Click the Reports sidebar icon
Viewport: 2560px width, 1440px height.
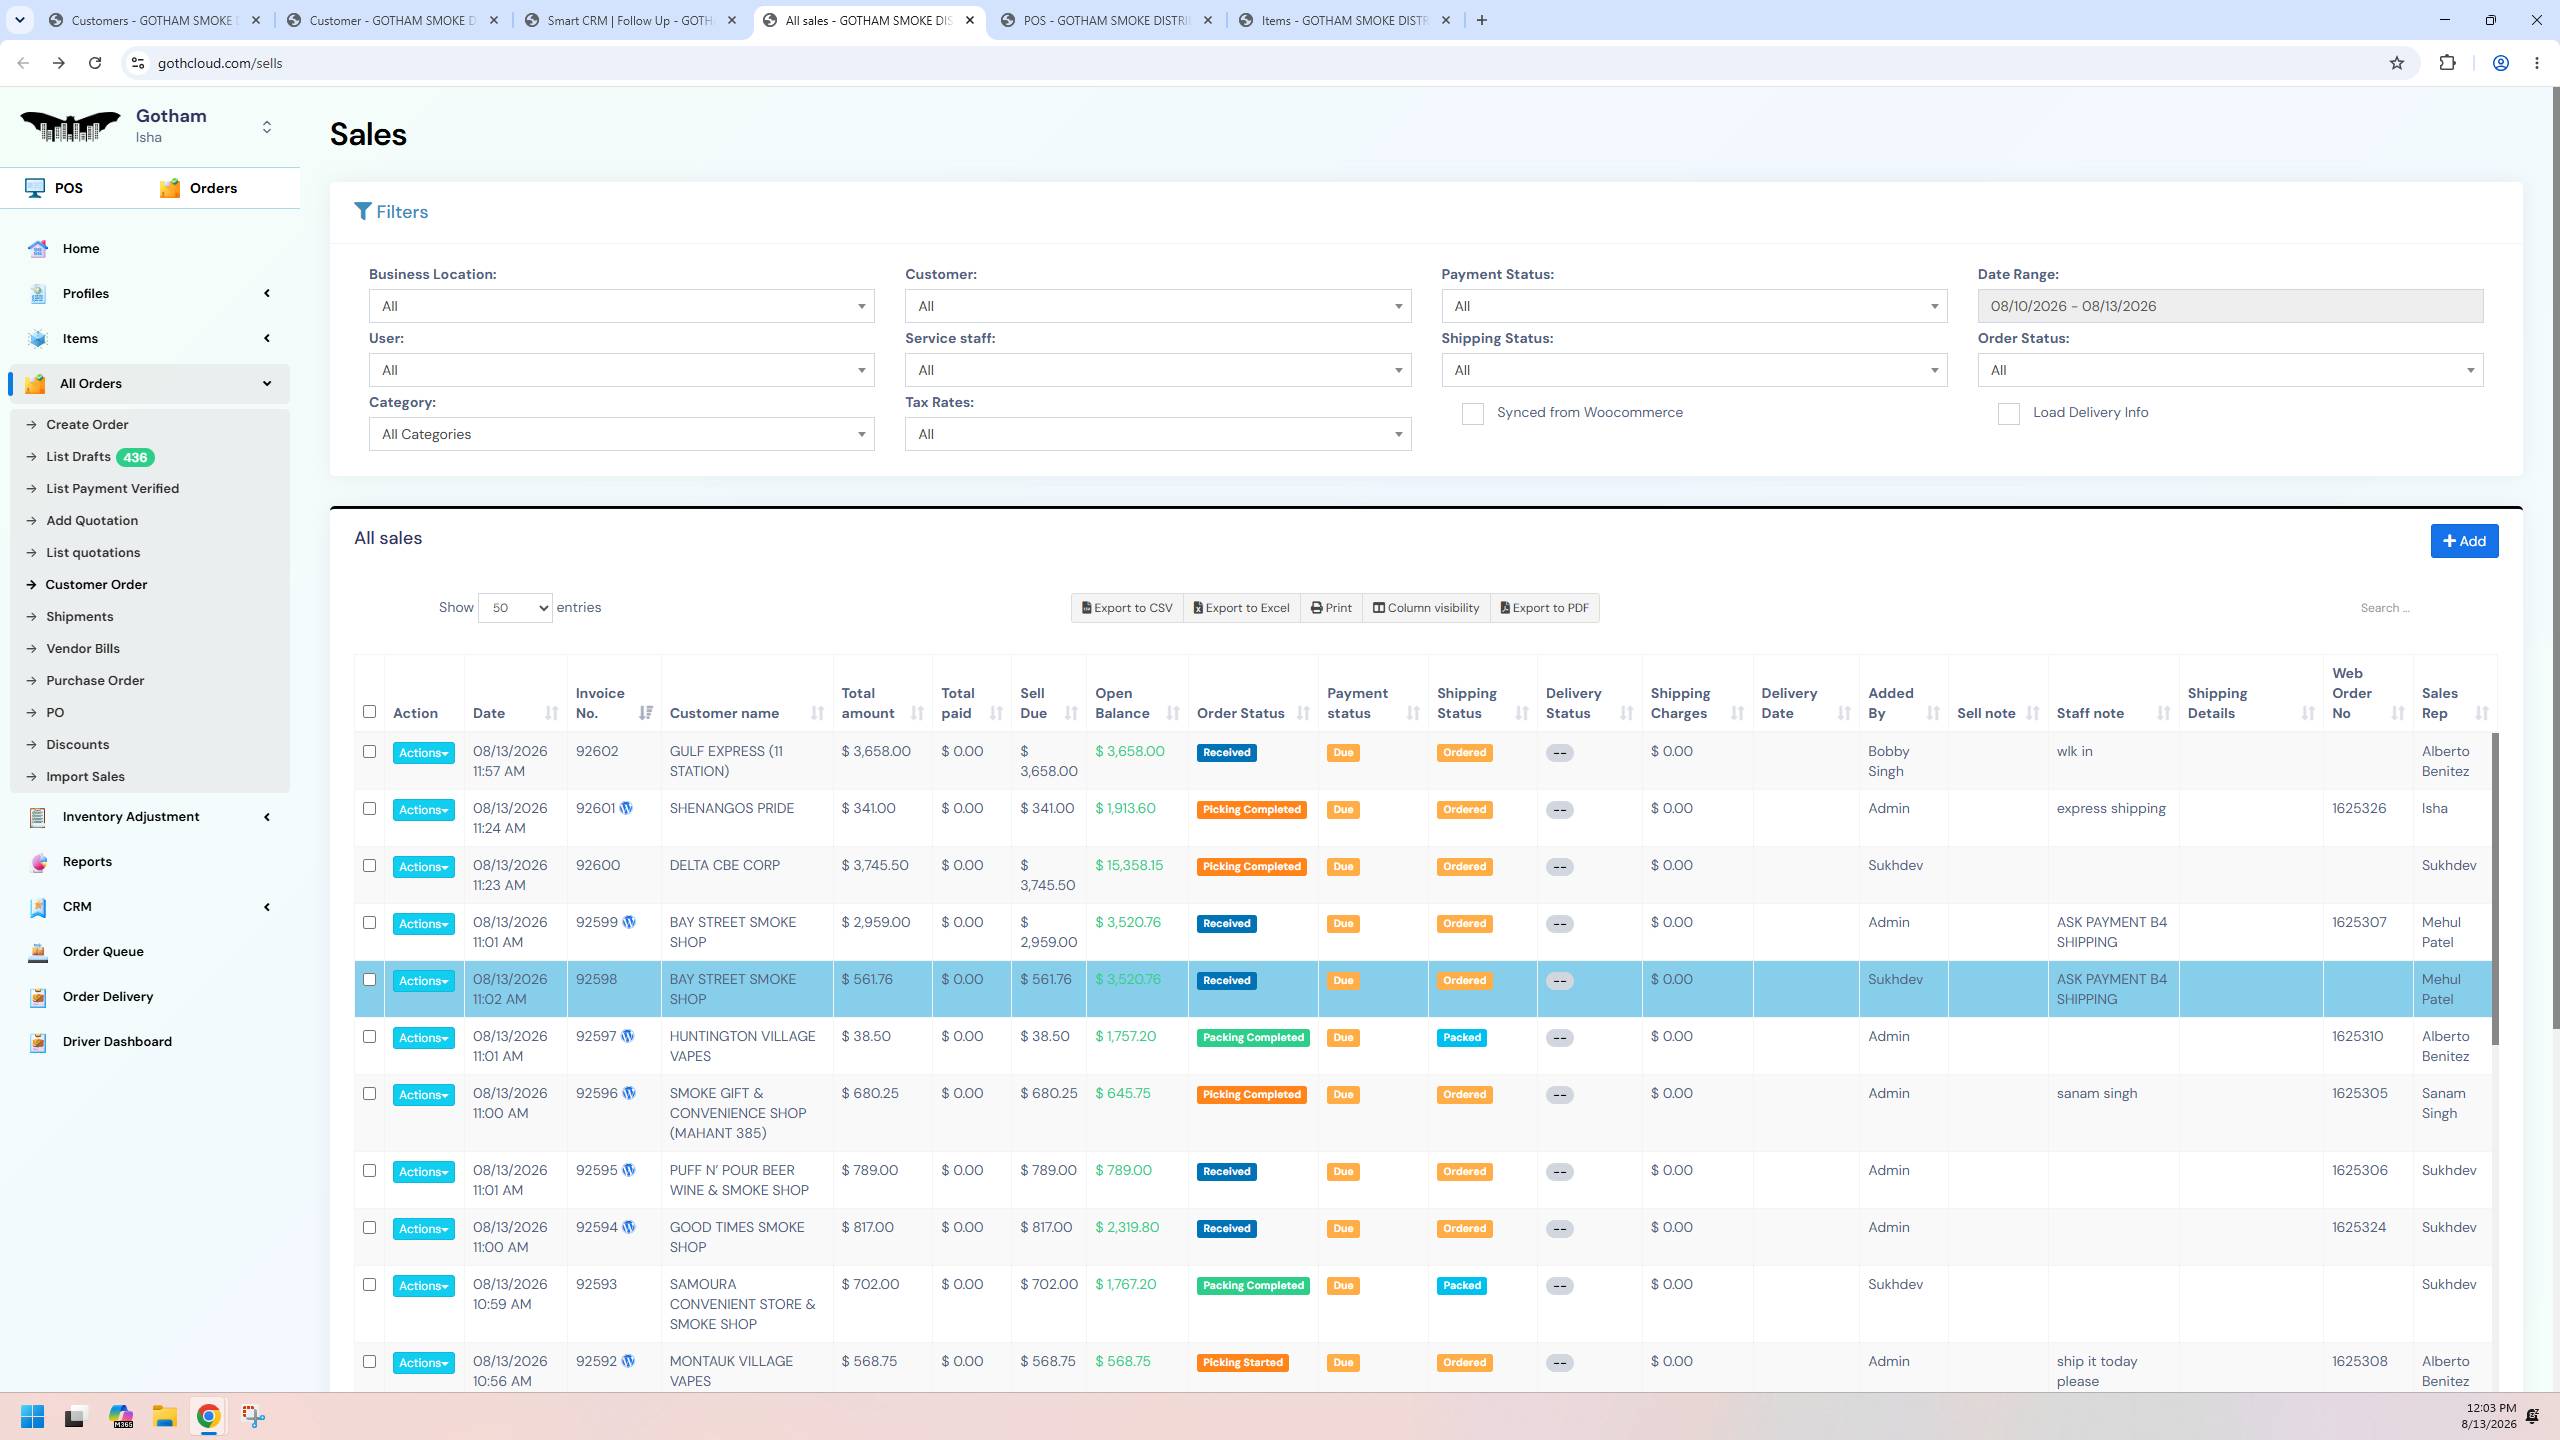(38, 862)
